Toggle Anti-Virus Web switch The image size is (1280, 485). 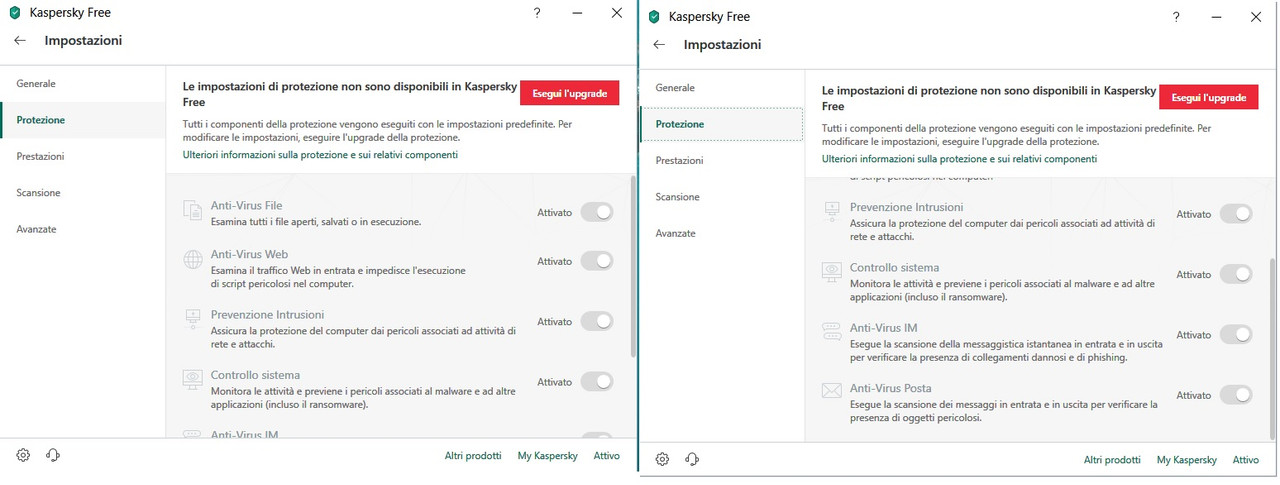click(x=597, y=261)
